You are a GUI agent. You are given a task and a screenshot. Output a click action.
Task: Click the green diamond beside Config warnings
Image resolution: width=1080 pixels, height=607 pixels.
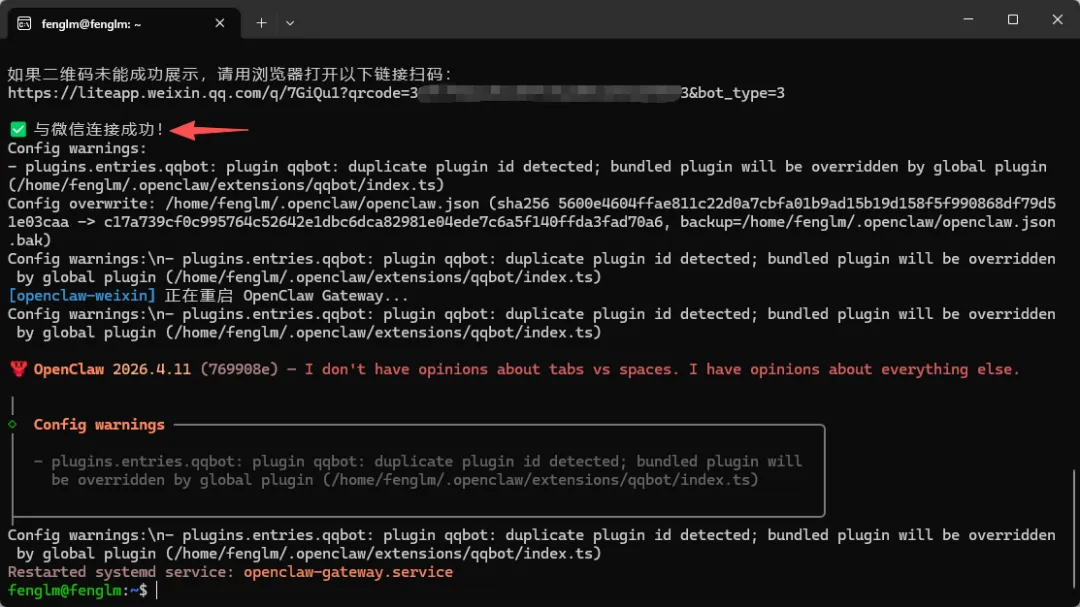click(12, 424)
